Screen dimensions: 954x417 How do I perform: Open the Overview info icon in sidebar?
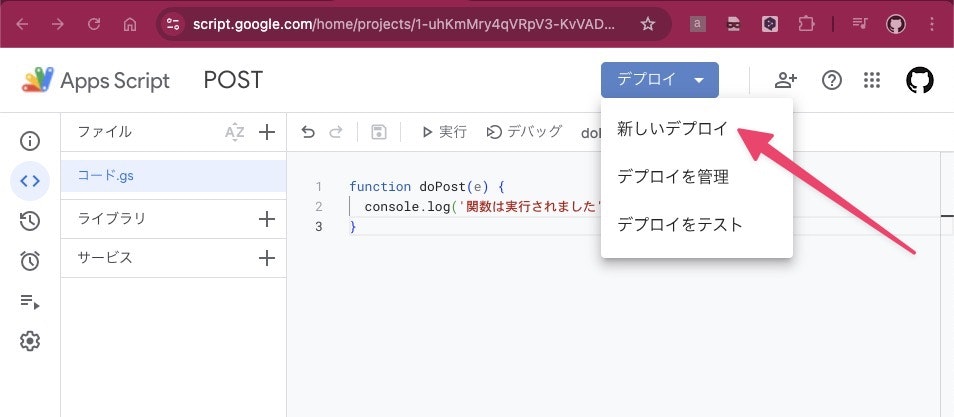[30, 141]
